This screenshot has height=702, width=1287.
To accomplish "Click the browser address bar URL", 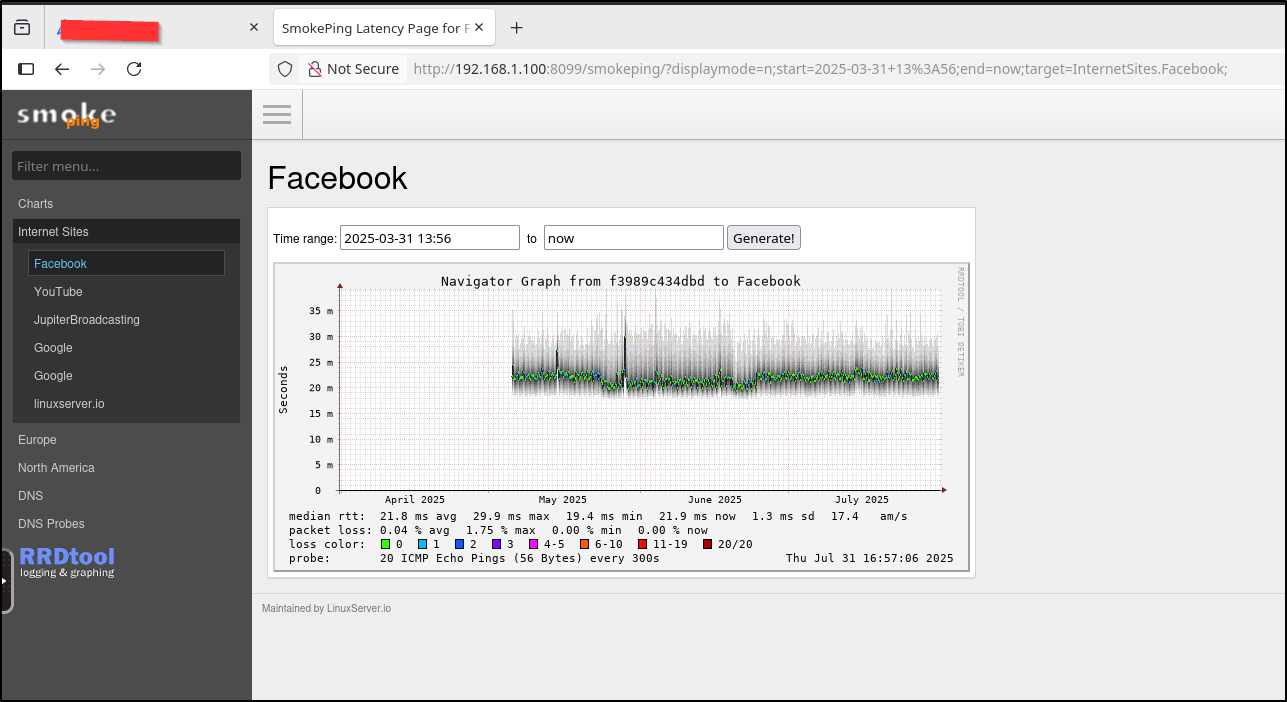I will coord(820,69).
